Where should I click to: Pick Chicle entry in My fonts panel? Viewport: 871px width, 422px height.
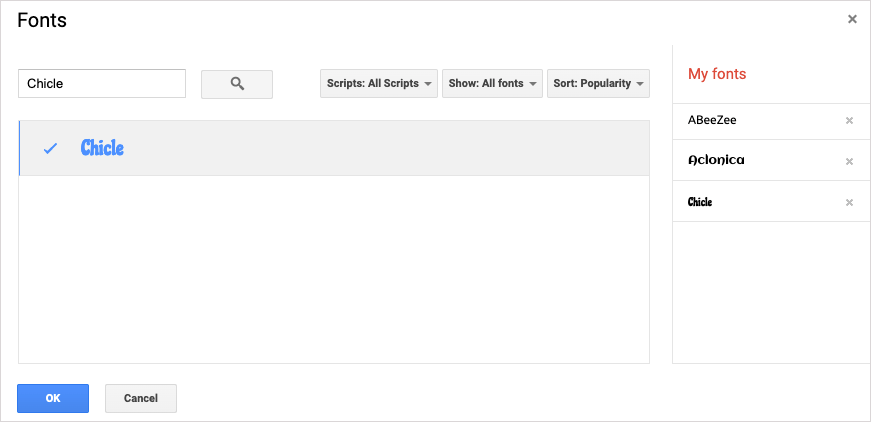[700, 202]
